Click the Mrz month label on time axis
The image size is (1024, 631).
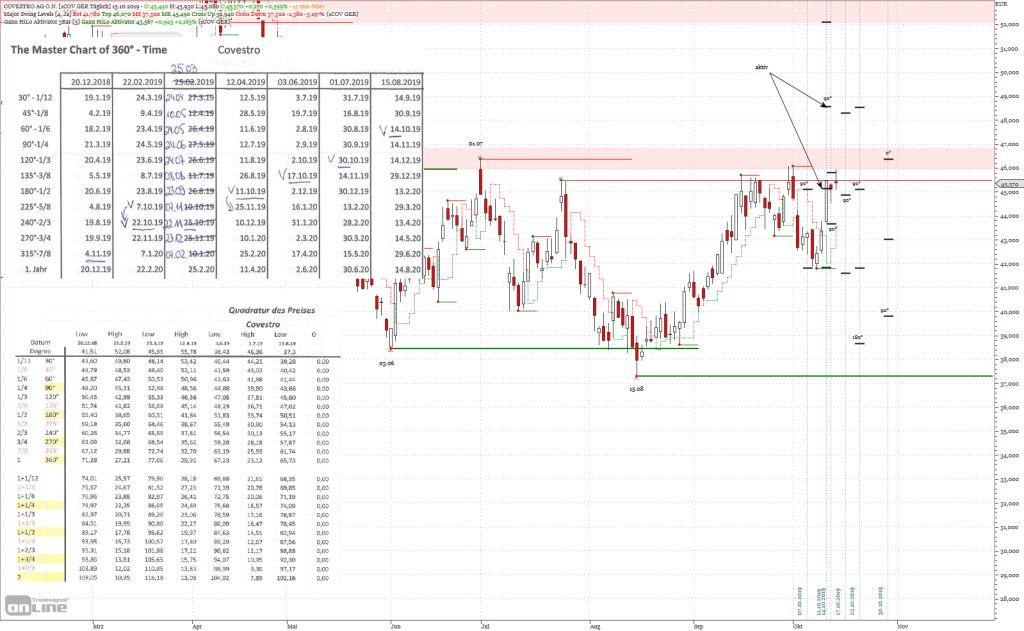98,626
